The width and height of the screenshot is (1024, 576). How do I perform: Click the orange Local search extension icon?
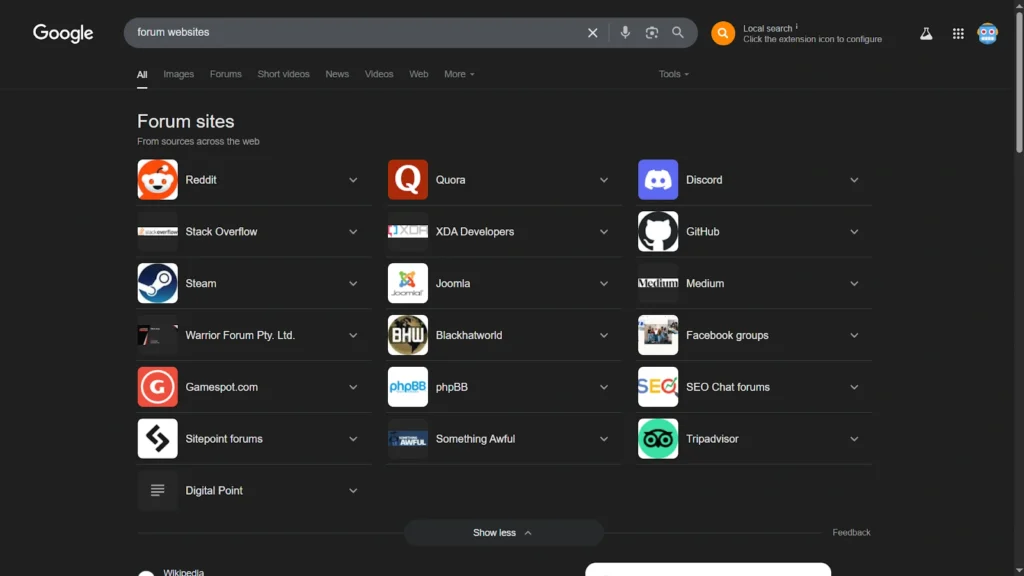coord(723,33)
